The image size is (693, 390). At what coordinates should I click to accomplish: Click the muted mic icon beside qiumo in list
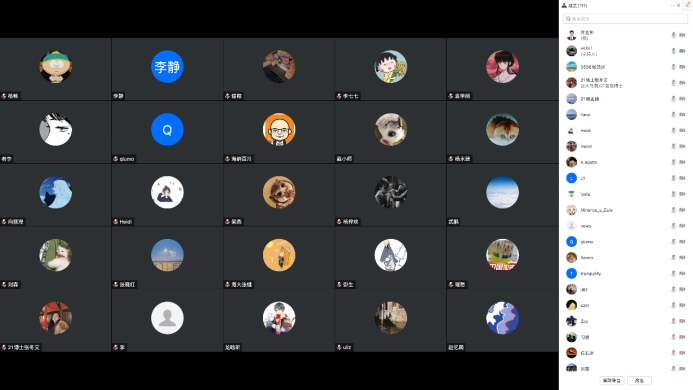(x=673, y=241)
